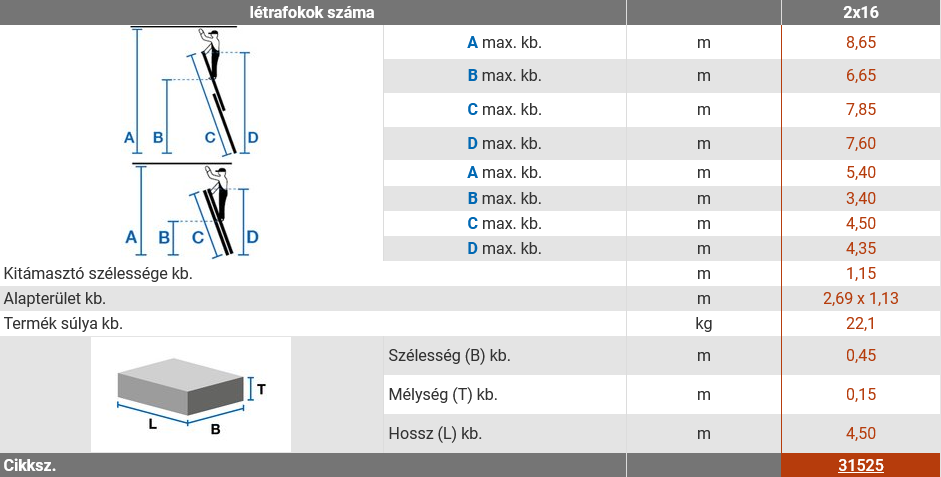Click the kg unit cell
Image resolution: width=941 pixels, height=477 pixels.
point(703,324)
